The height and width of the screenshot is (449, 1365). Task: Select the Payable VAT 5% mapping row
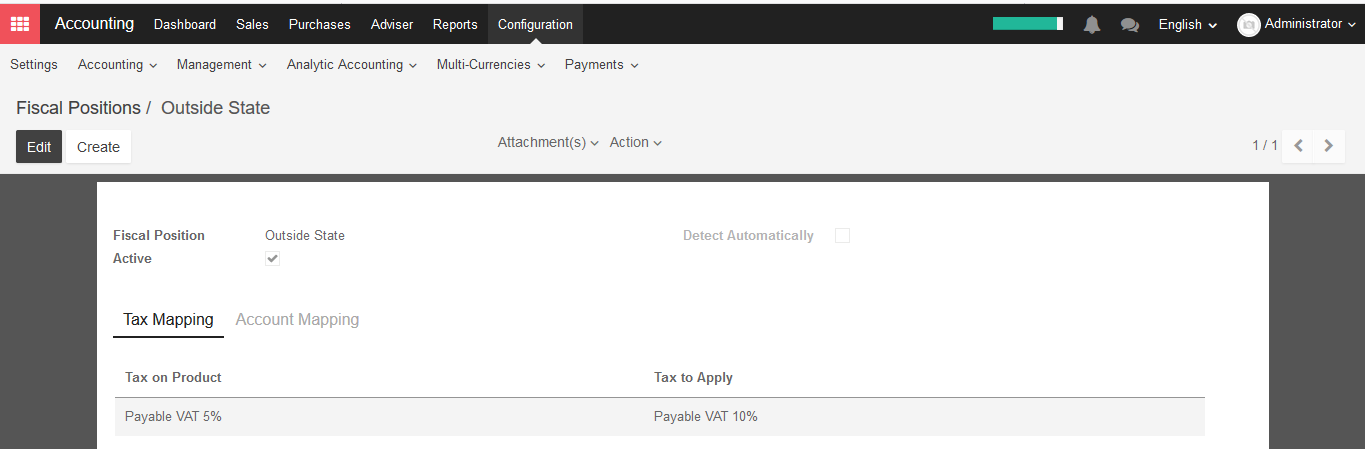(659, 416)
